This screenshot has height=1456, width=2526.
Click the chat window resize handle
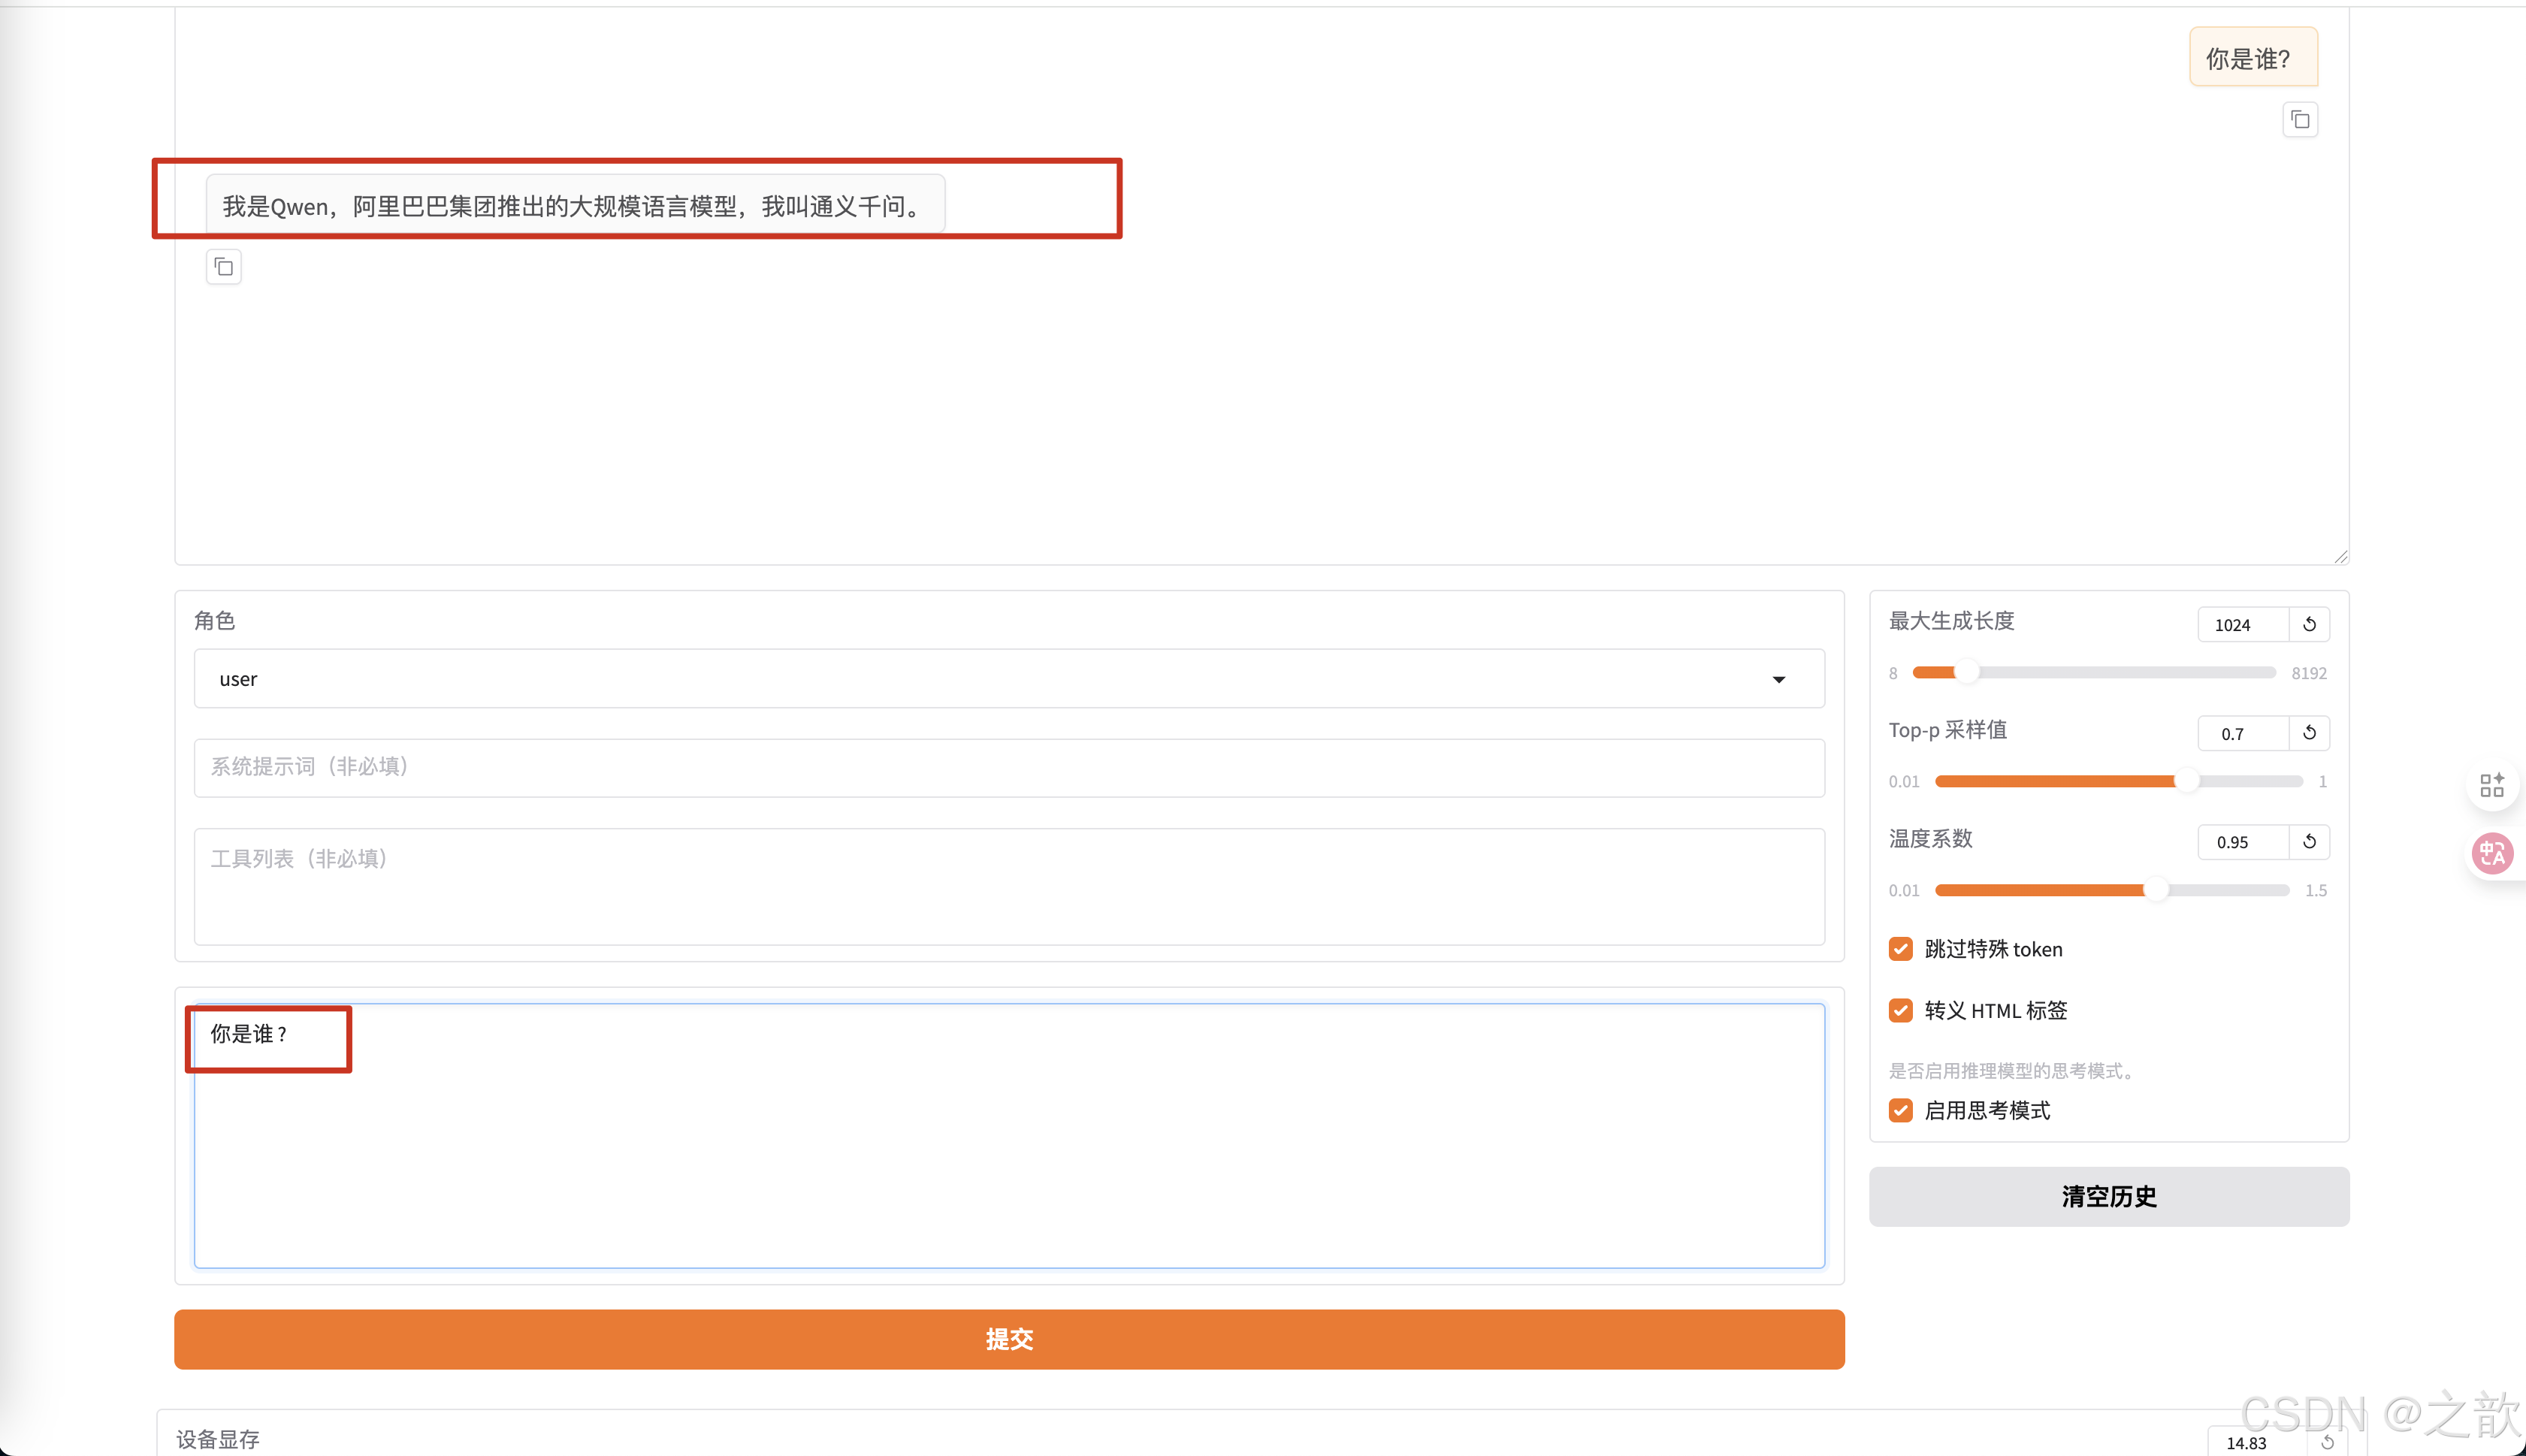(x=2340, y=556)
